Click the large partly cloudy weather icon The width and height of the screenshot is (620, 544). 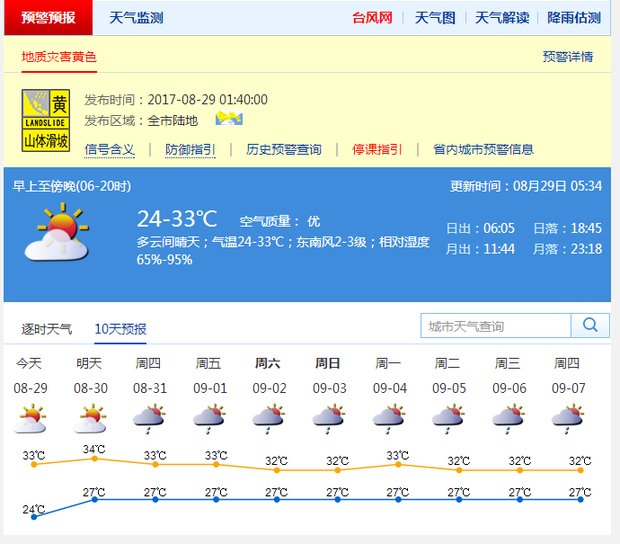tap(56, 233)
